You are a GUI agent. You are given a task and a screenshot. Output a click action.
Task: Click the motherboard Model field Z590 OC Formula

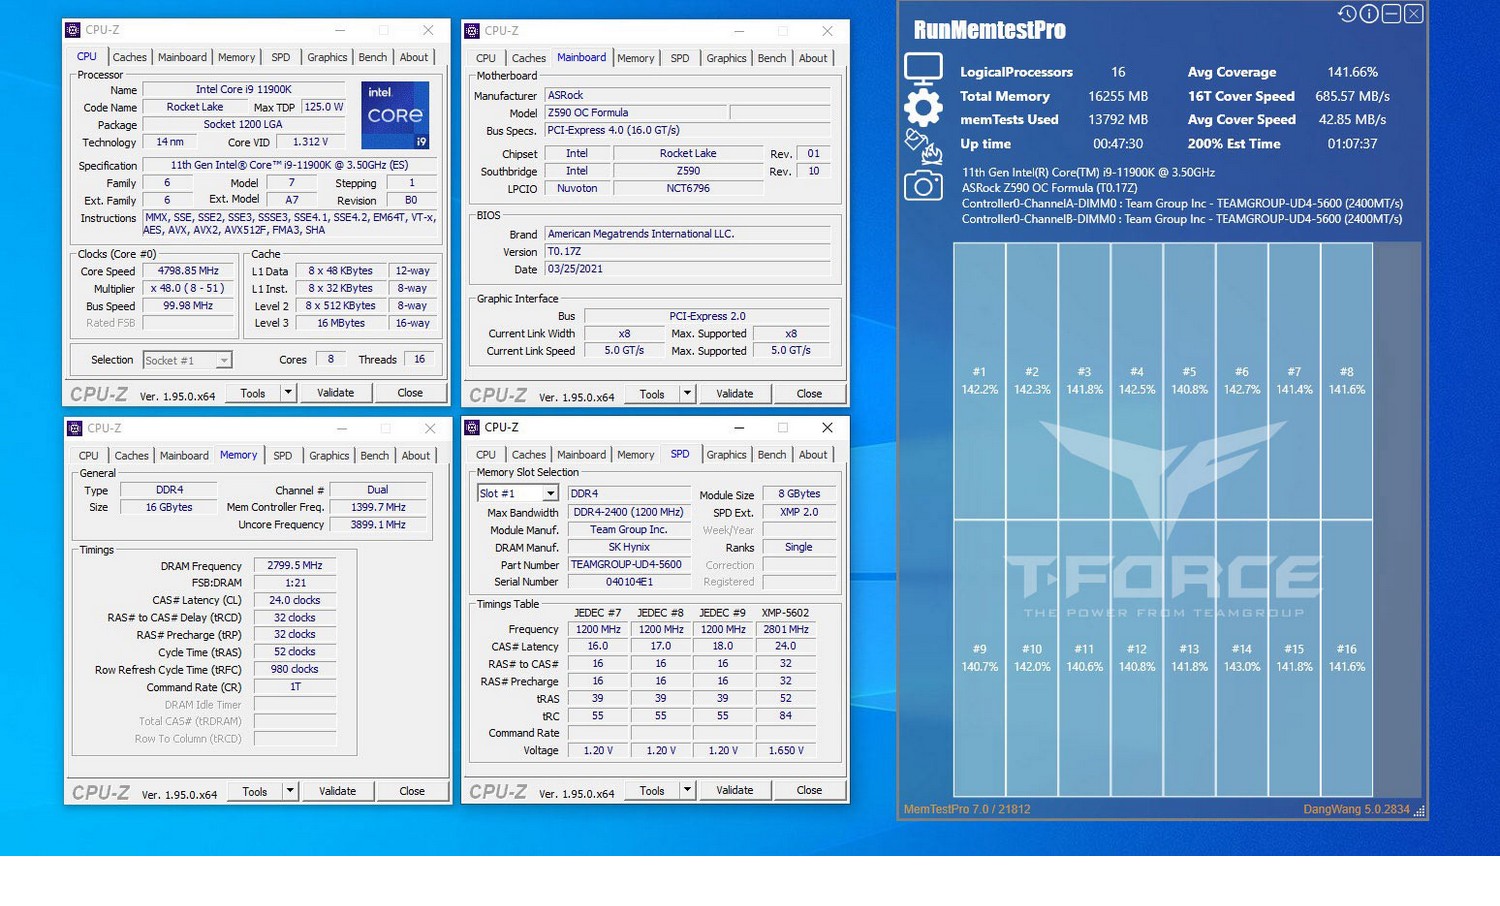[x=636, y=113]
